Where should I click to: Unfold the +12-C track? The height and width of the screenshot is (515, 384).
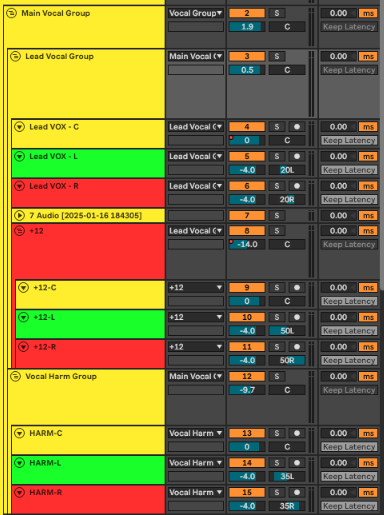coord(23,288)
